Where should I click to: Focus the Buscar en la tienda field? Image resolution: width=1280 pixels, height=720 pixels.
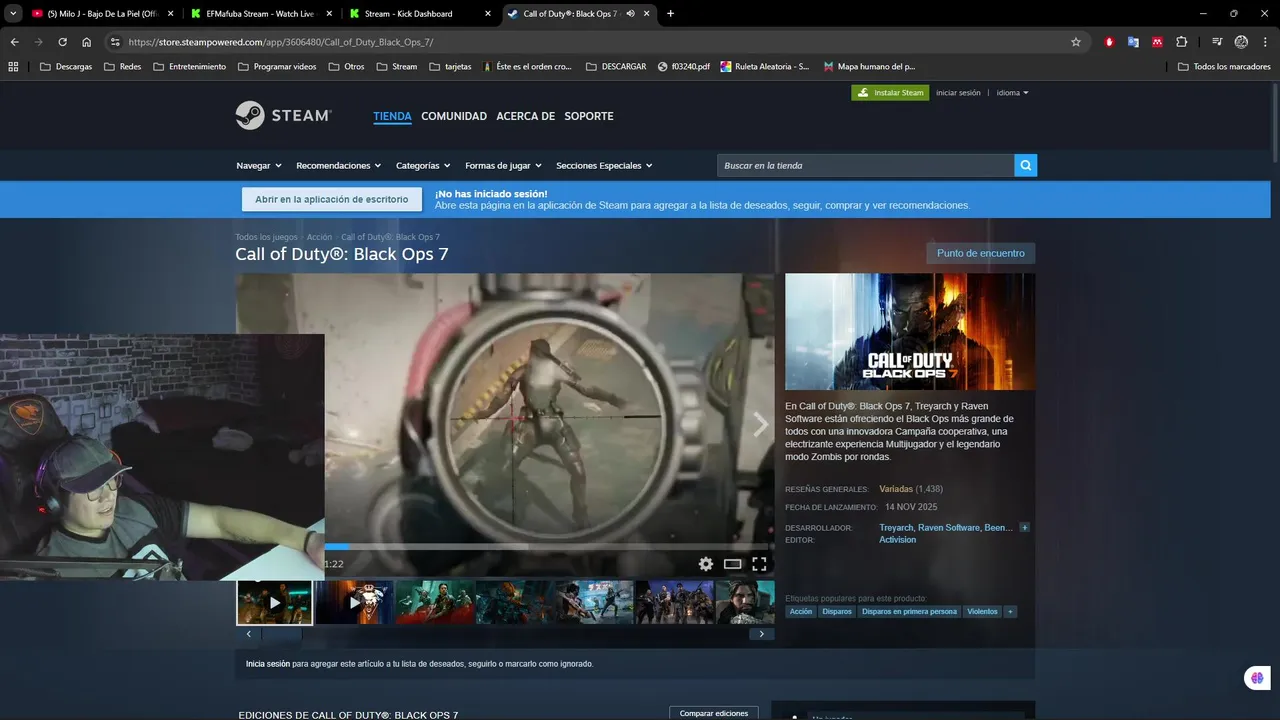click(x=865, y=165)
